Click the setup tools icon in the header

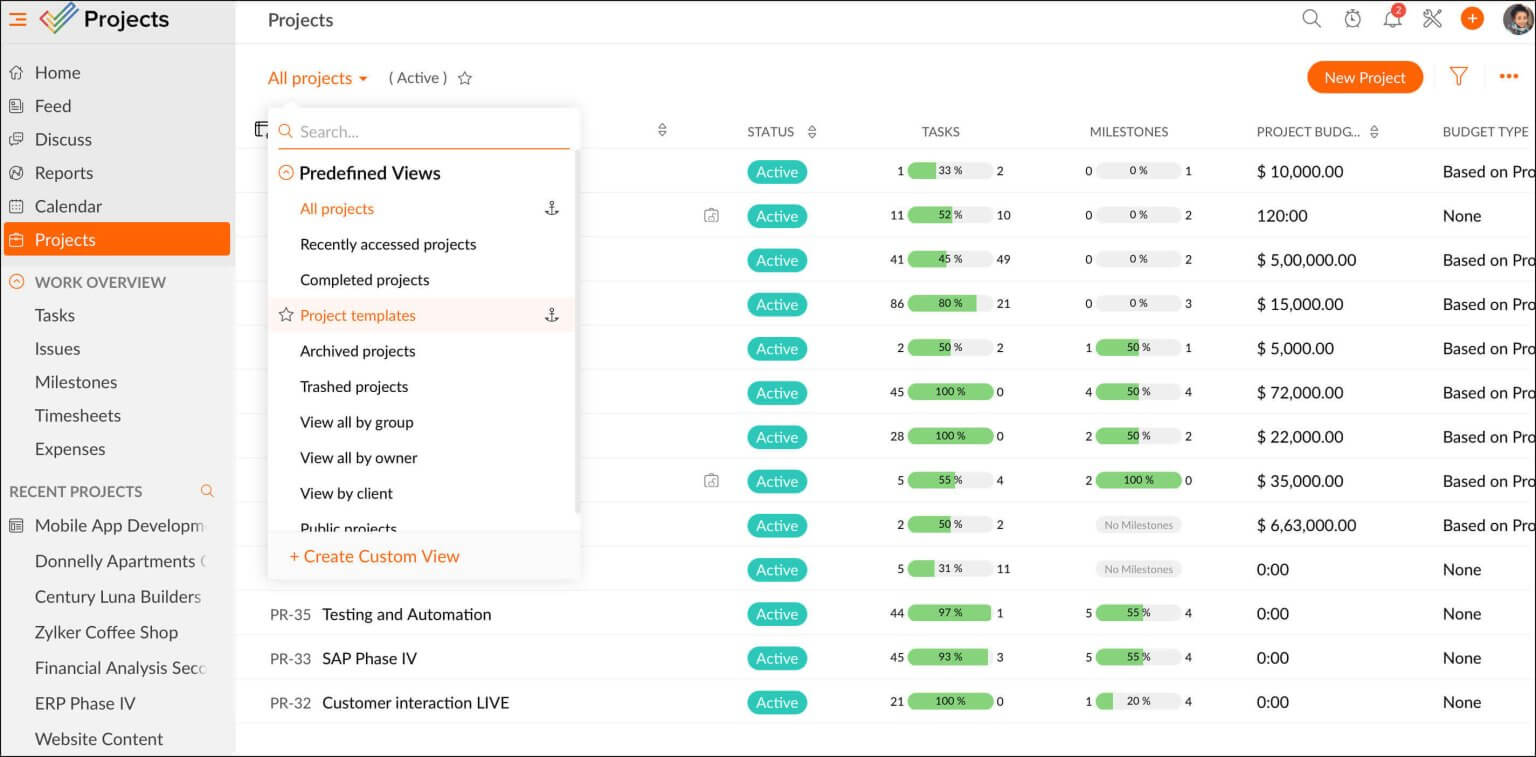[1432, 18]
